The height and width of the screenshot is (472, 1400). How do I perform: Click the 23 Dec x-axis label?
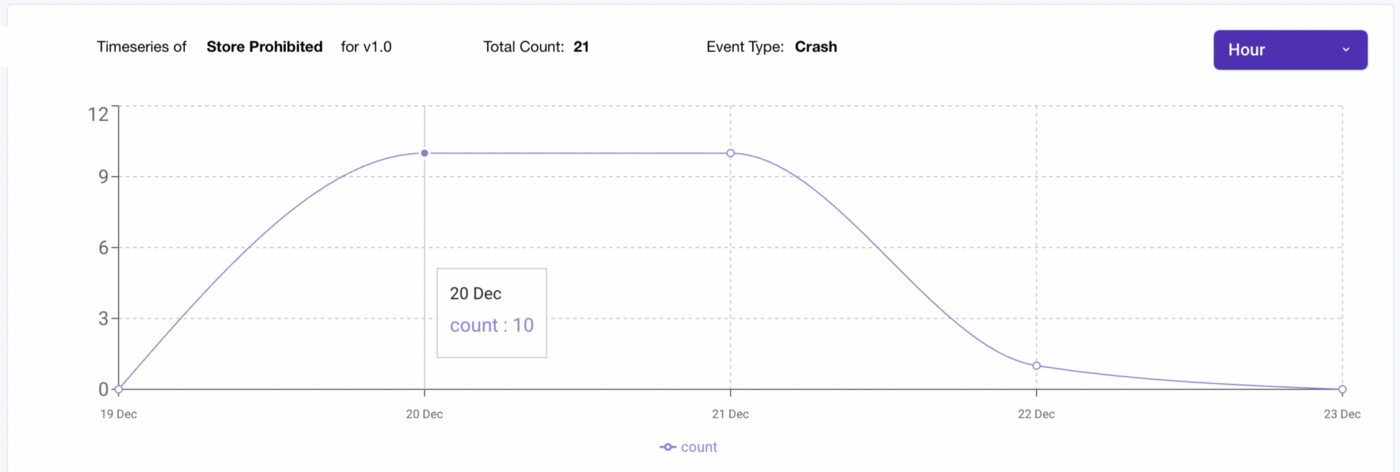click(1342, 413)
